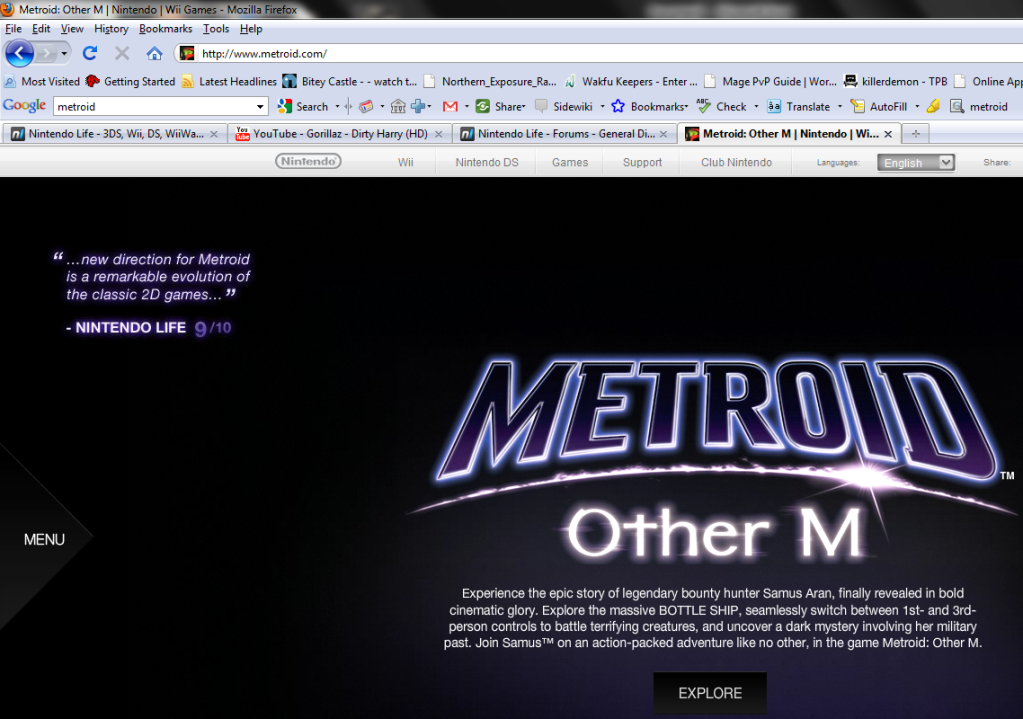Screen dimensions: 1023x719
Task: Open the back/forward history dropdown arrow
Action: pos(65,53)
